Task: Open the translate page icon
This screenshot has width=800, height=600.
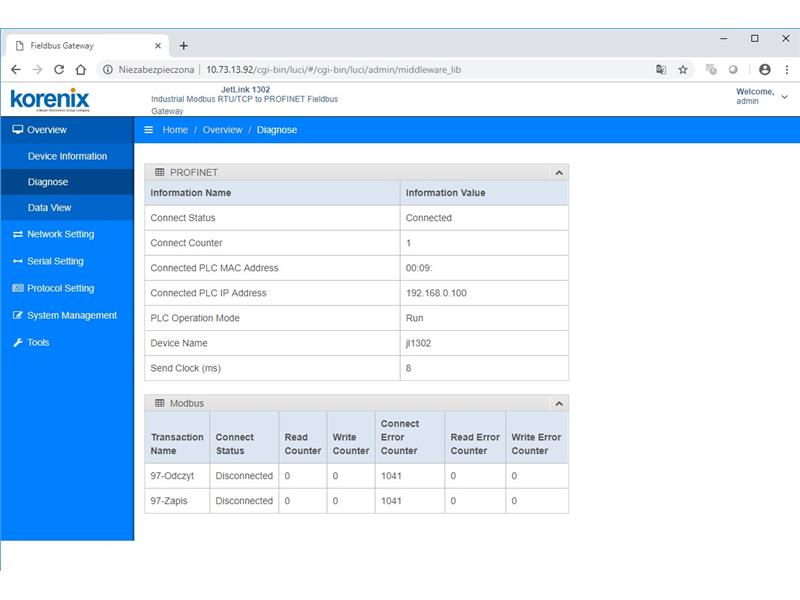Action: (661, 69)
